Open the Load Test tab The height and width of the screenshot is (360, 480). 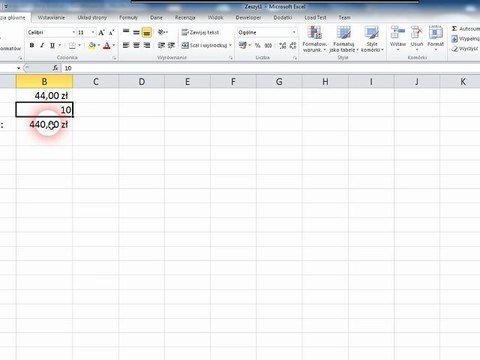click(315, 18)
